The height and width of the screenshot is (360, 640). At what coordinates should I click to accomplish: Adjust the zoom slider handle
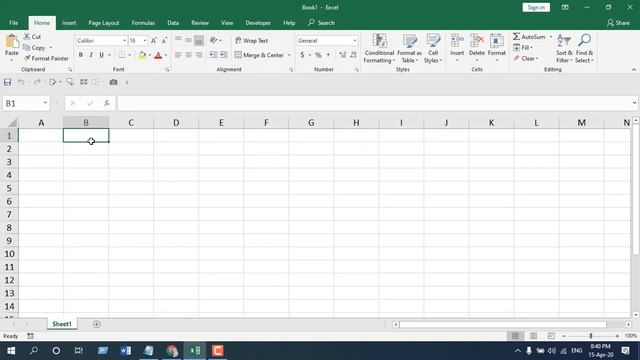point(591,336)
